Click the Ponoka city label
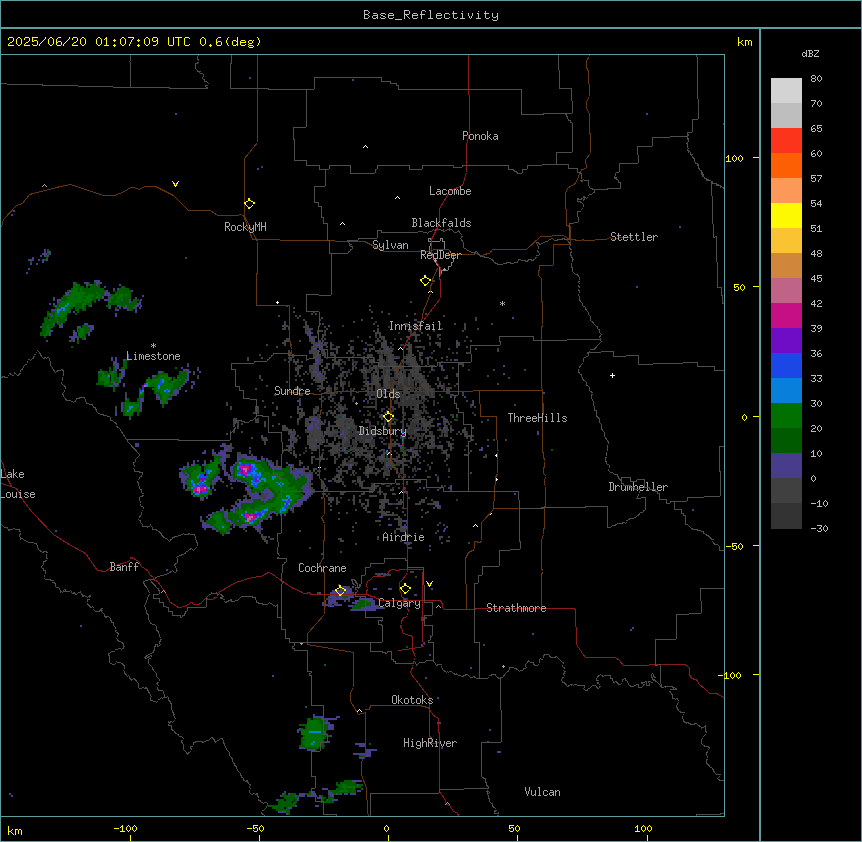This screenshot has width=862, height=842. click(x=480, y=136)
